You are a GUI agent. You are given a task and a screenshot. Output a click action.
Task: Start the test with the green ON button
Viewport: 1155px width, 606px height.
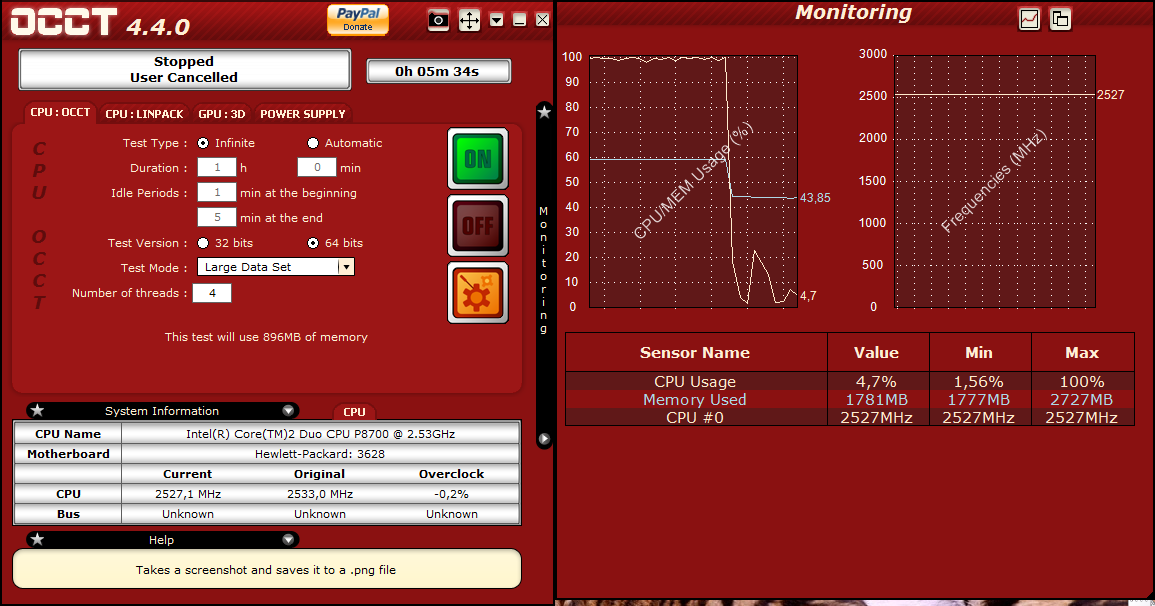tap(478, 159)
